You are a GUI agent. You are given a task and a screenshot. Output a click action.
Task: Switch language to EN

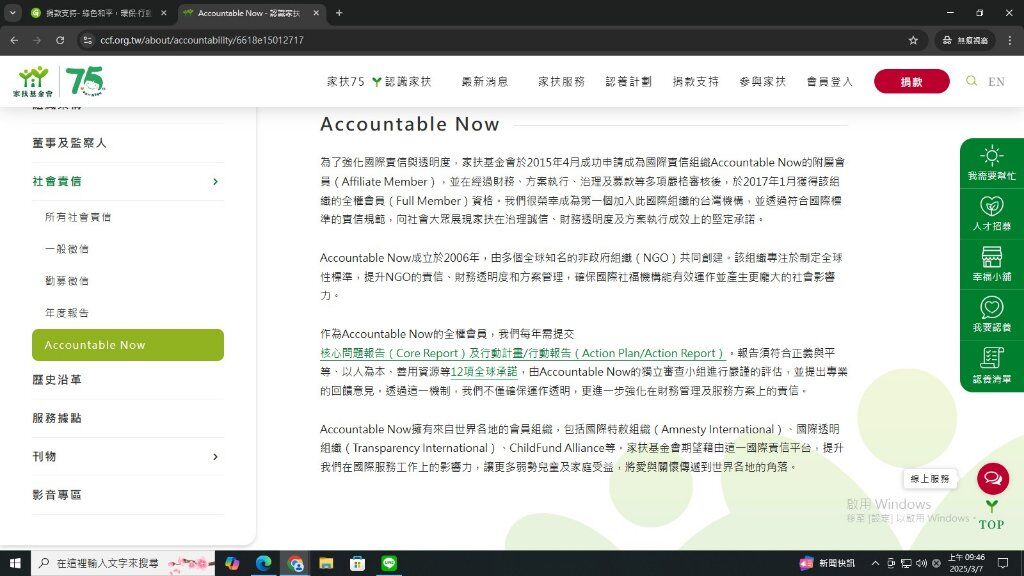click(x=996, y=82)
